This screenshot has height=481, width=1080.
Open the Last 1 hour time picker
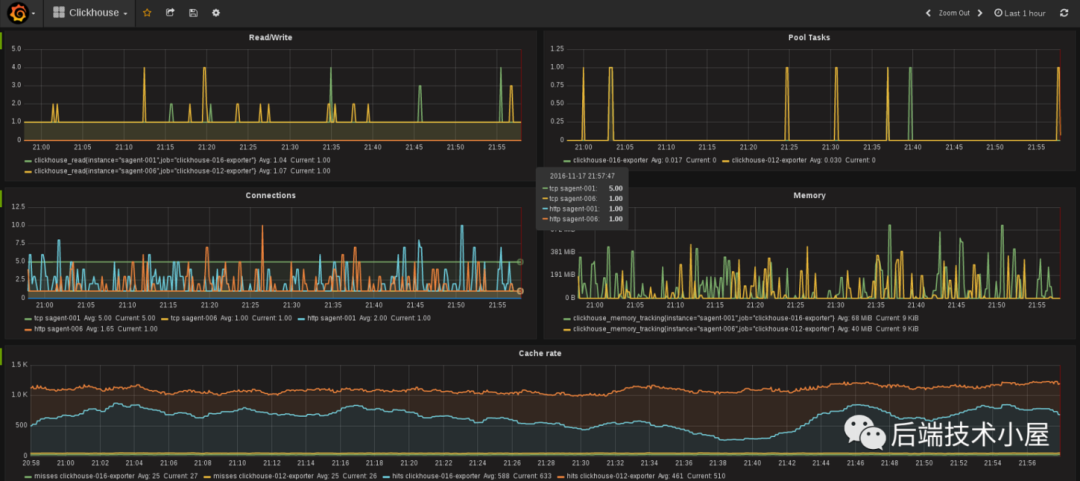[x=1019, y=13]
